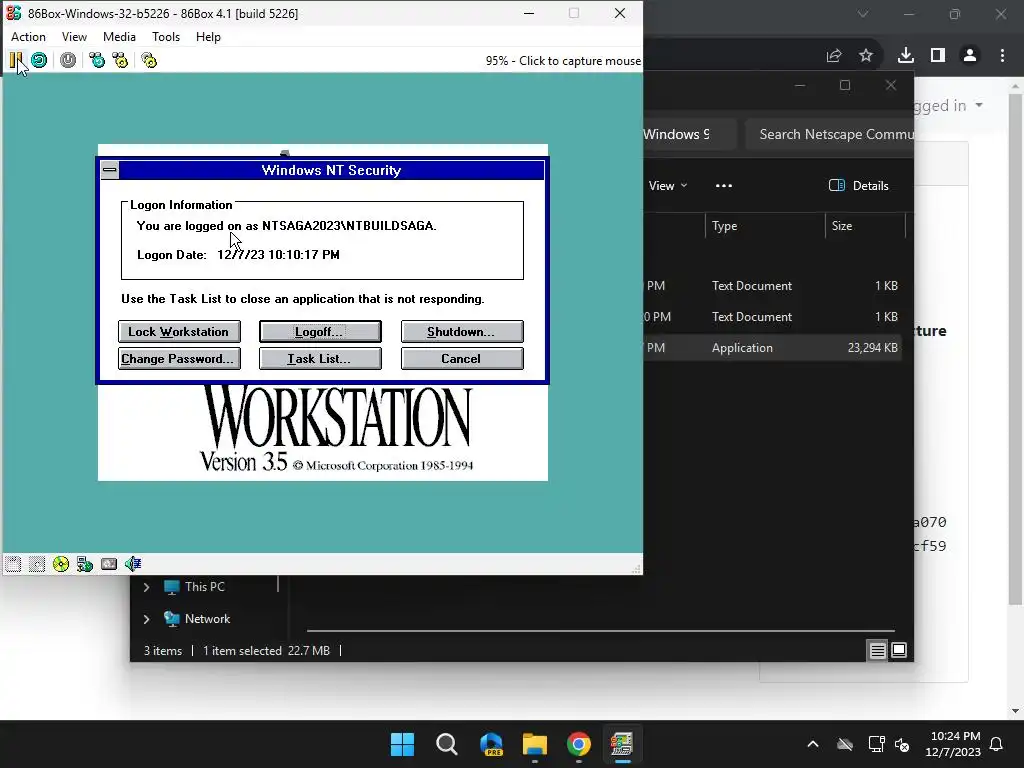
Task: Cancel the Windows NT Security dialog
Action: tap(462, 359)
